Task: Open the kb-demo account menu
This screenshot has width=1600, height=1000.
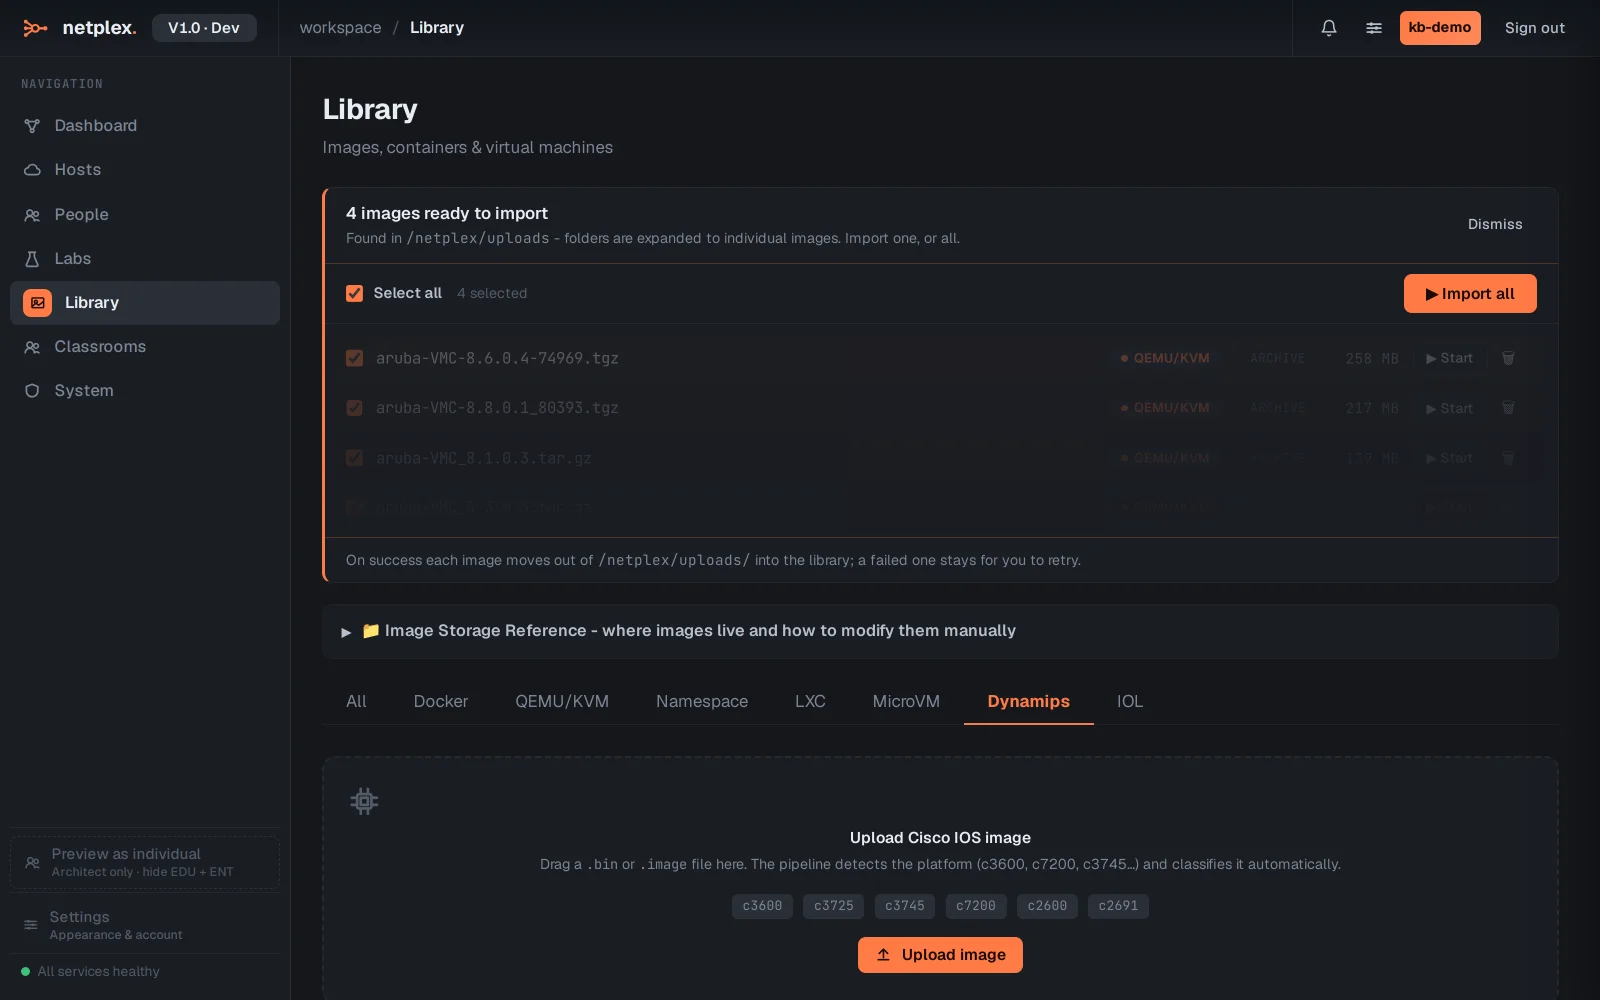Action: point(1440,28)
